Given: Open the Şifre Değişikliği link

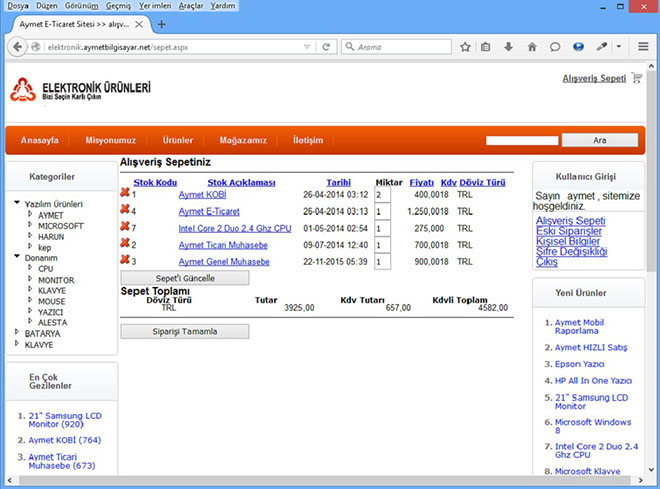Looking at the screenshot, I should click(572, 252).
